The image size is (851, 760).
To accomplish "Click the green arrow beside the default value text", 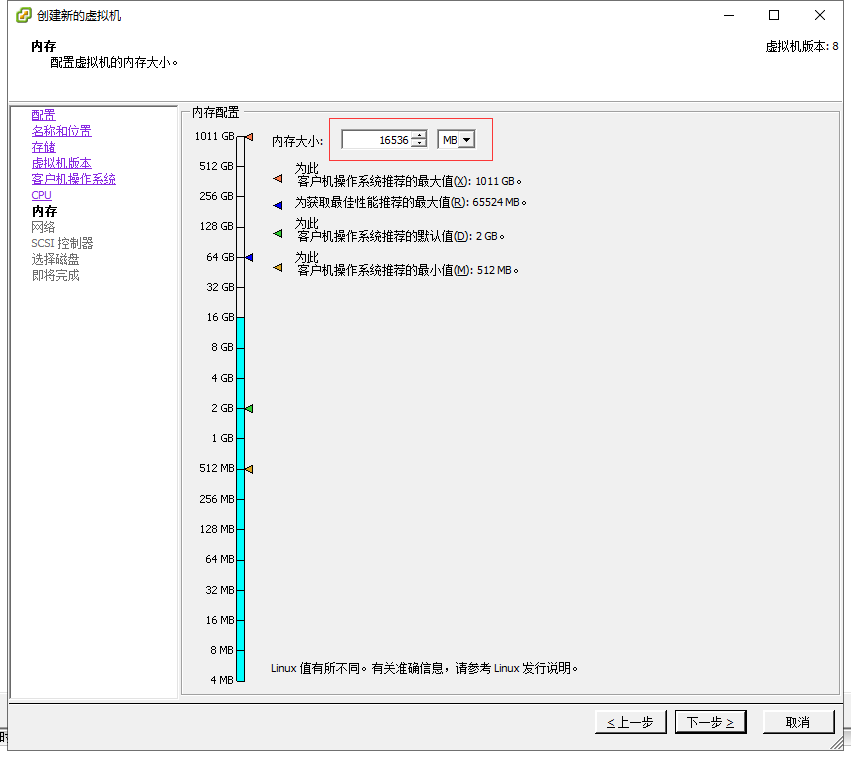I will (276, 234).
